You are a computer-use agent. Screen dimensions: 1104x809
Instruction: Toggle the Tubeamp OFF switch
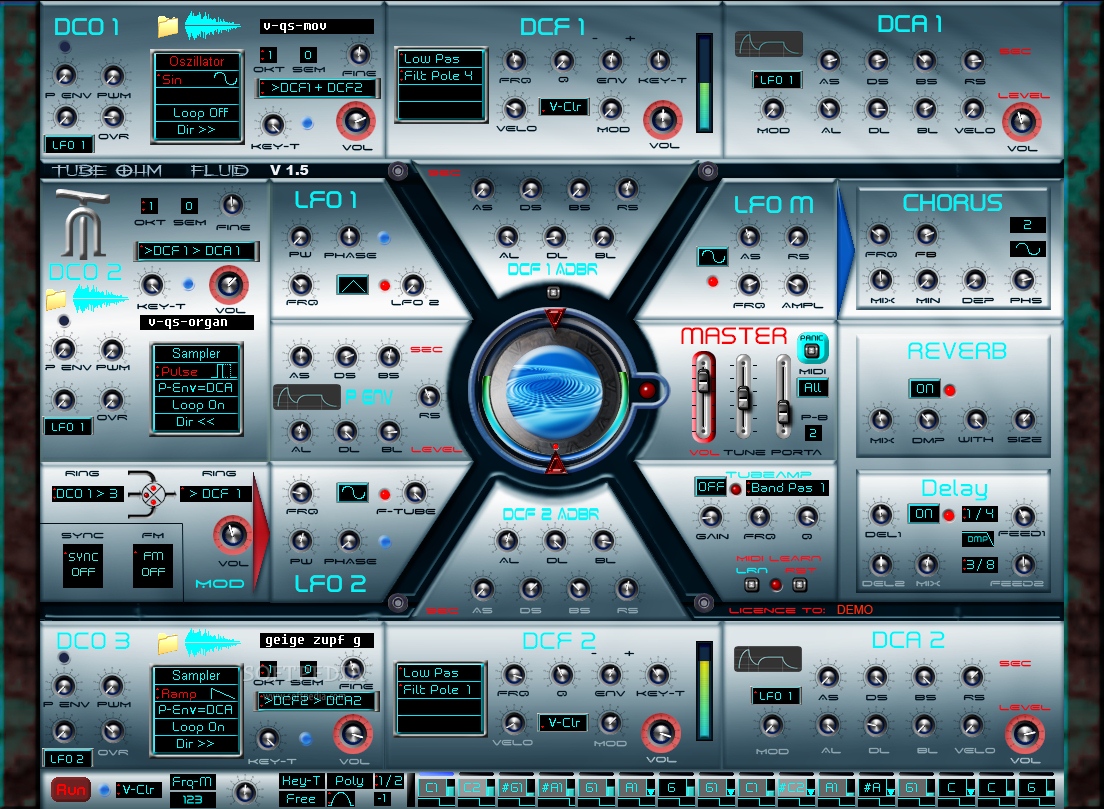(x=710, y=487)
